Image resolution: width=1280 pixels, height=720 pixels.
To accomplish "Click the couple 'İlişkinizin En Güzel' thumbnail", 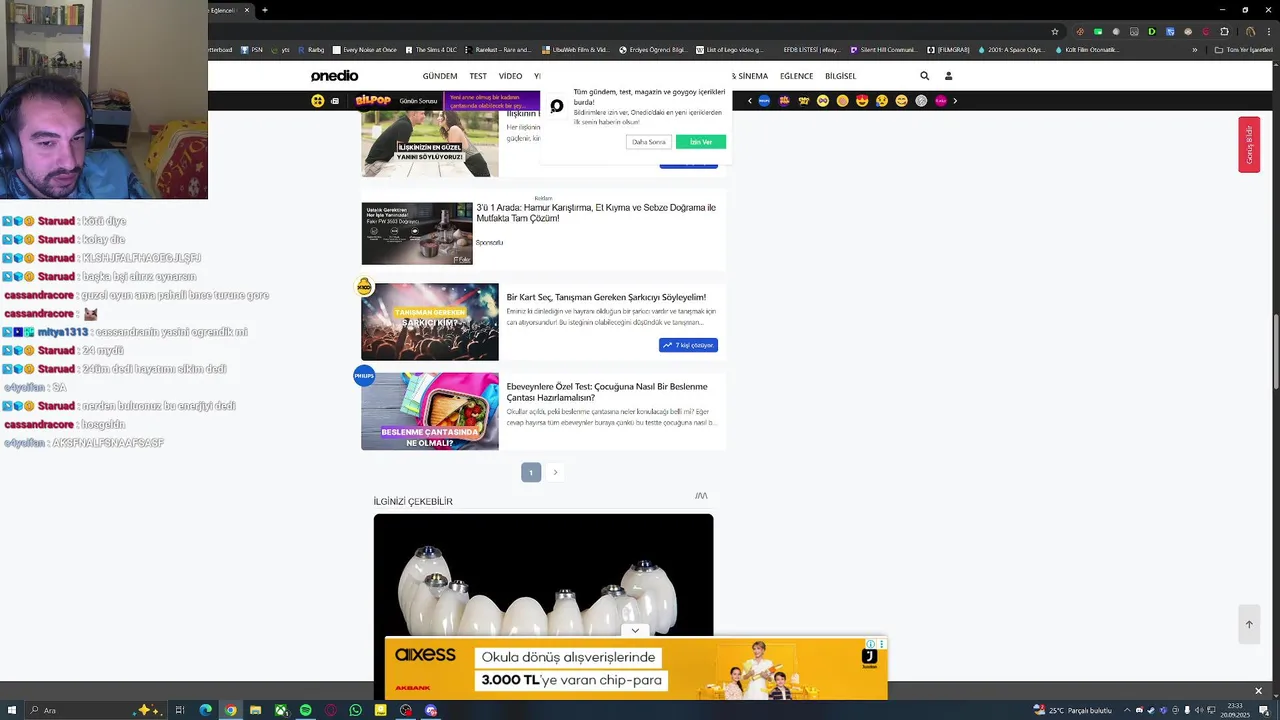I will (430, 144).
